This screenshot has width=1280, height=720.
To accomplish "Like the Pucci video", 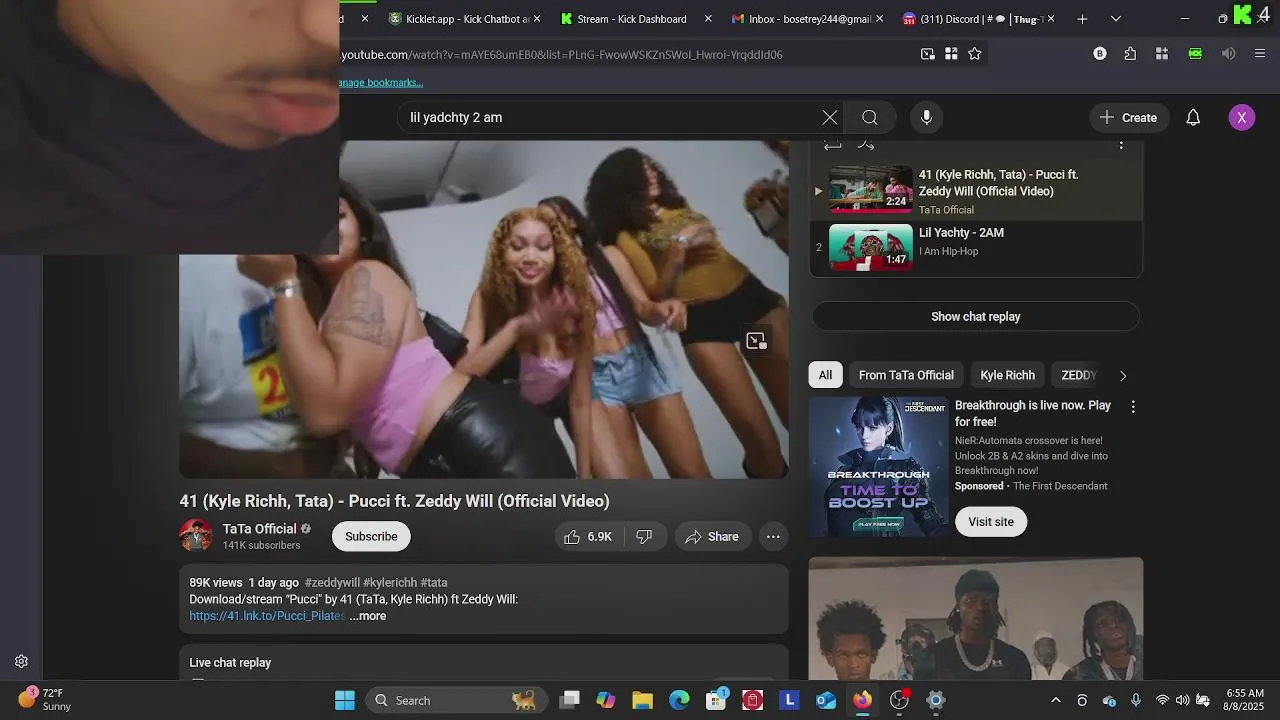I will click(x=588, y=537).
